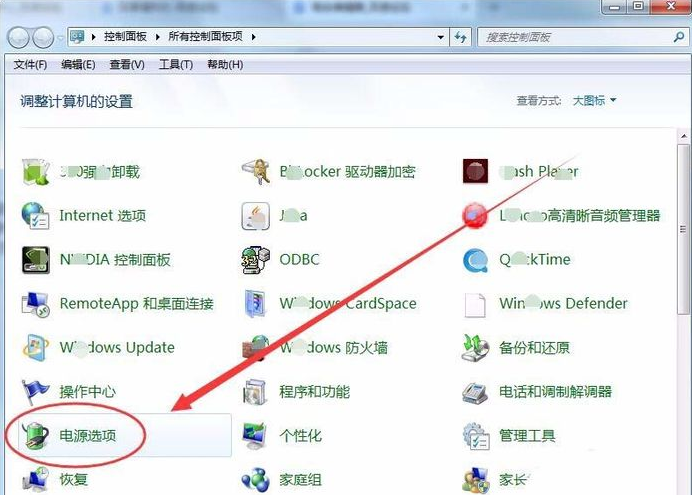Open the 管理工具 gear icon
Image resolution: width=692 pixels, height=495 pixels.
tap(475, 435)
